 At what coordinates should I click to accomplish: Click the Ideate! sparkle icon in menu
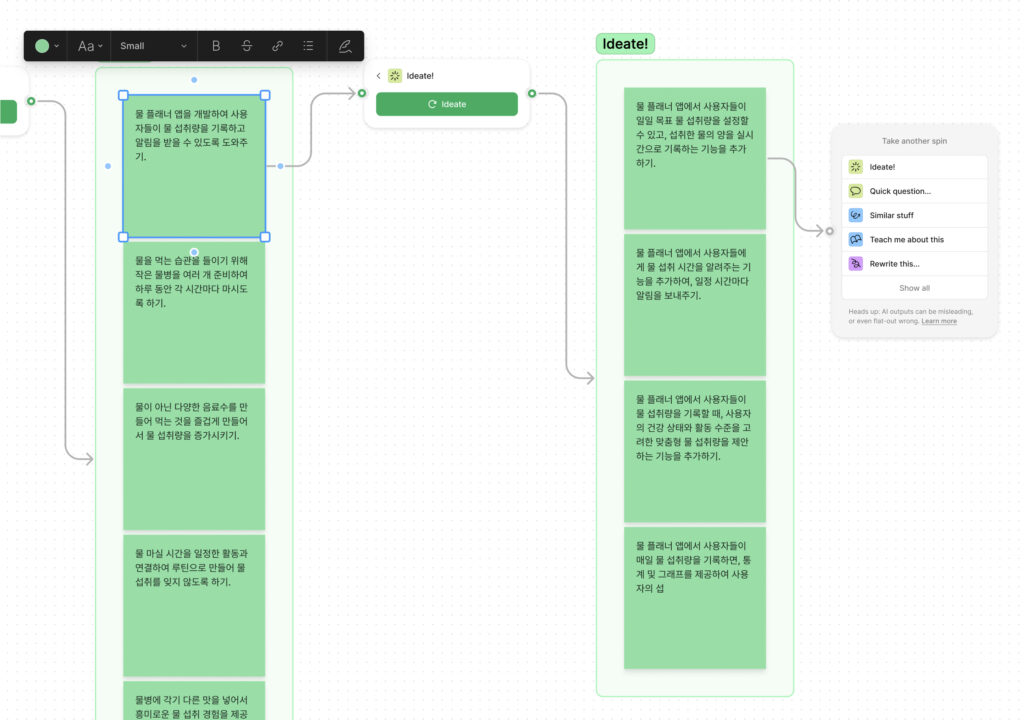tap(856, 167)
